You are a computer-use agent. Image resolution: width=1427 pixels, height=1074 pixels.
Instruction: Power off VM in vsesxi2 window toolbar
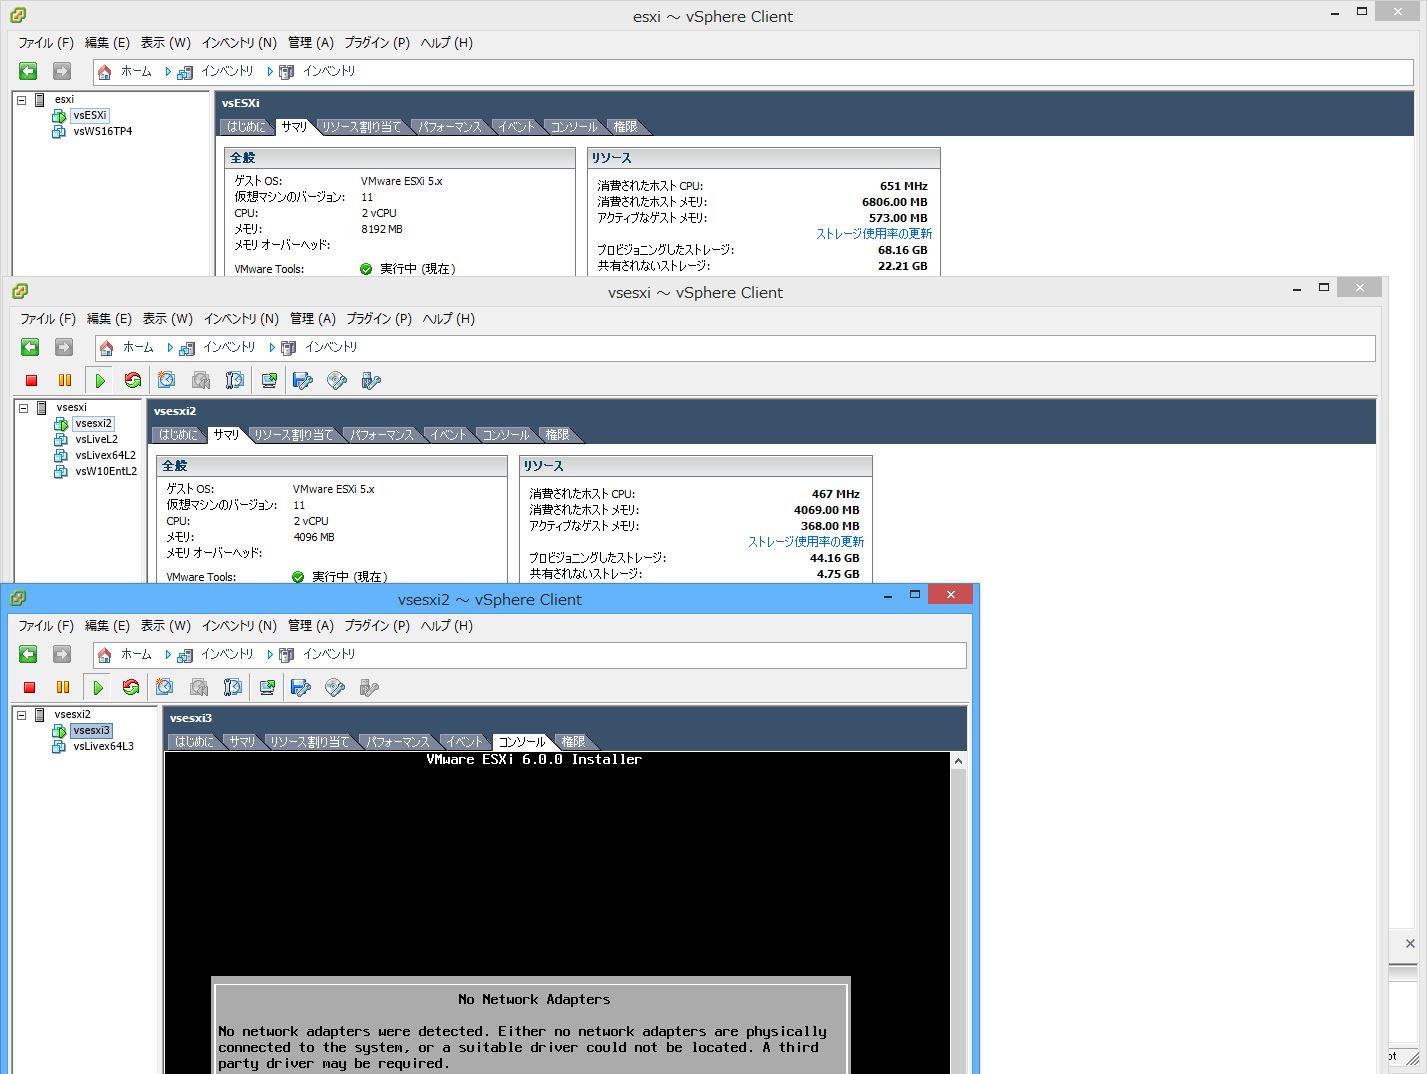pyautogui.click(x=30, y=687)
